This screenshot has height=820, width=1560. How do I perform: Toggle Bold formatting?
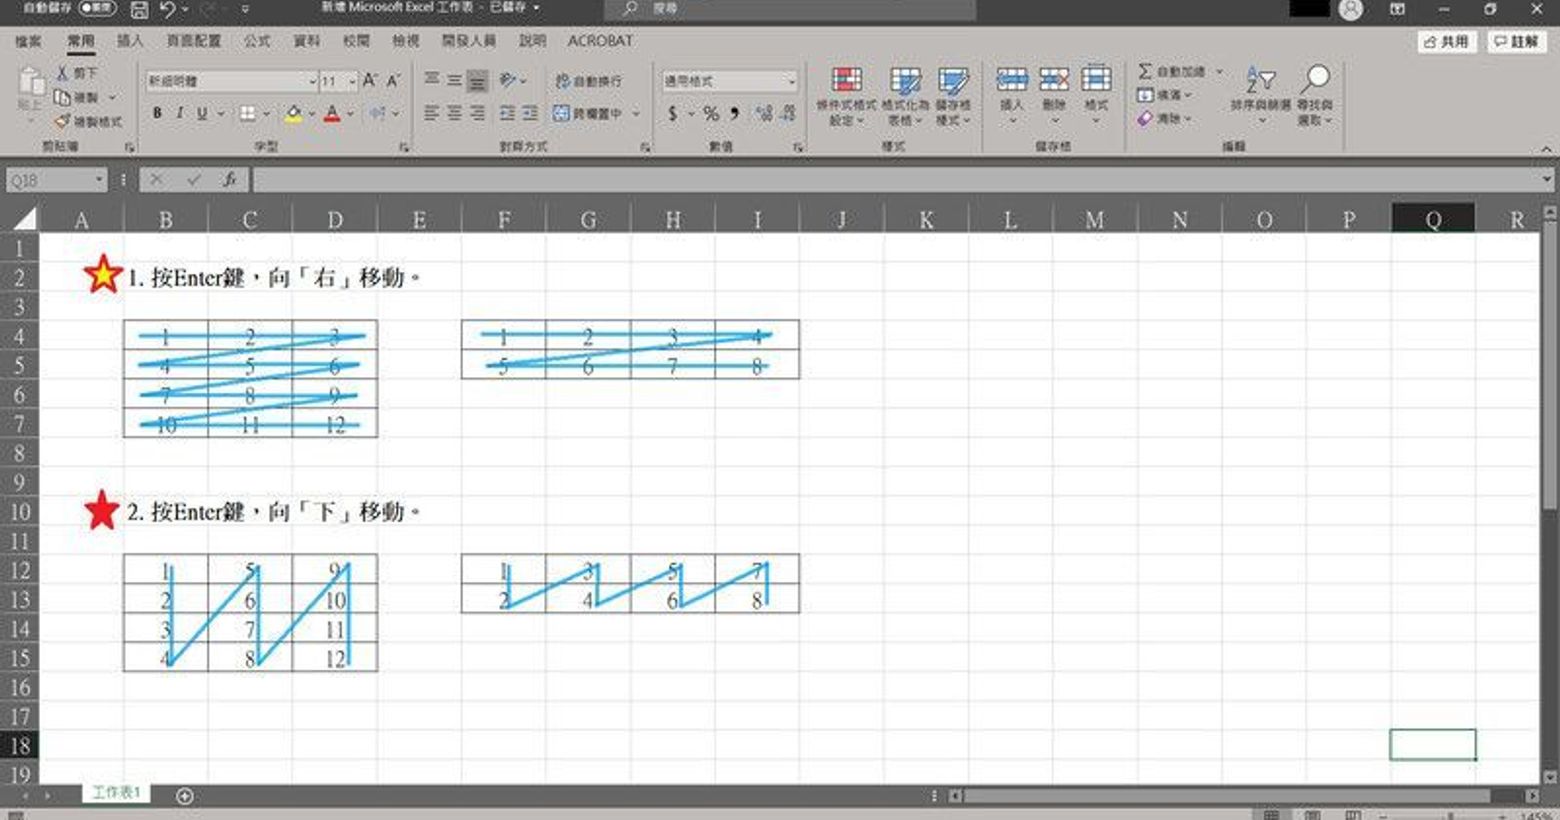tap(157, 114)
